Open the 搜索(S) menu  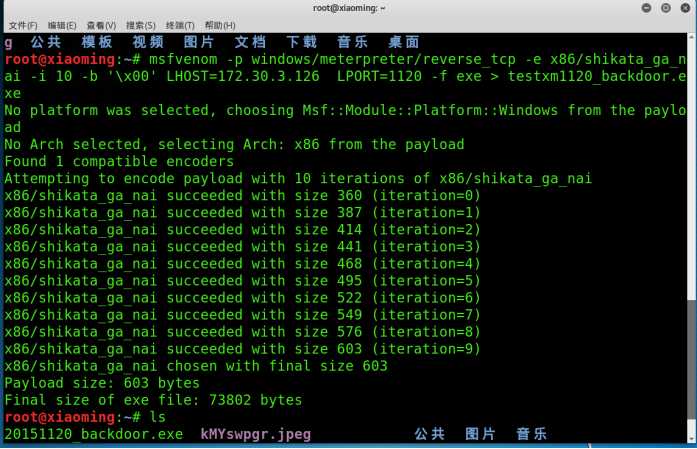(x=140, y=25)
